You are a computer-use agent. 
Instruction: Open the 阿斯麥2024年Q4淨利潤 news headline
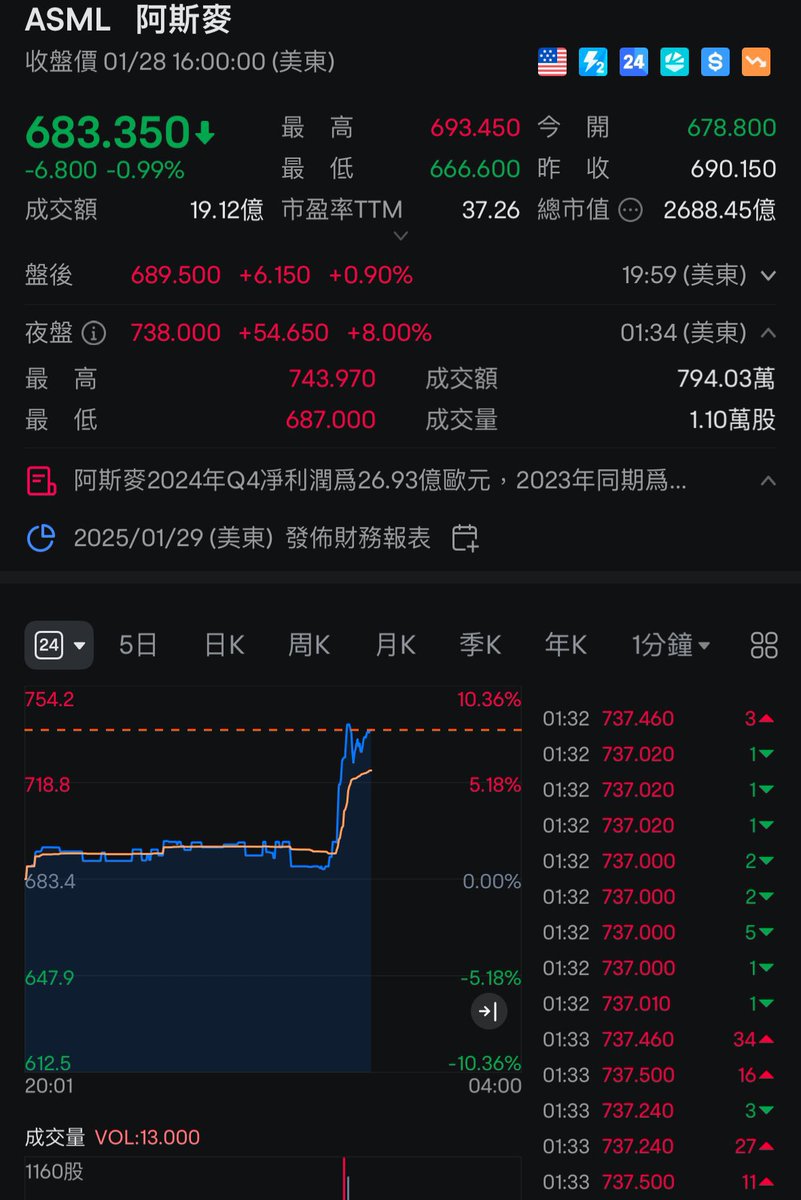[x=380, y=481]
